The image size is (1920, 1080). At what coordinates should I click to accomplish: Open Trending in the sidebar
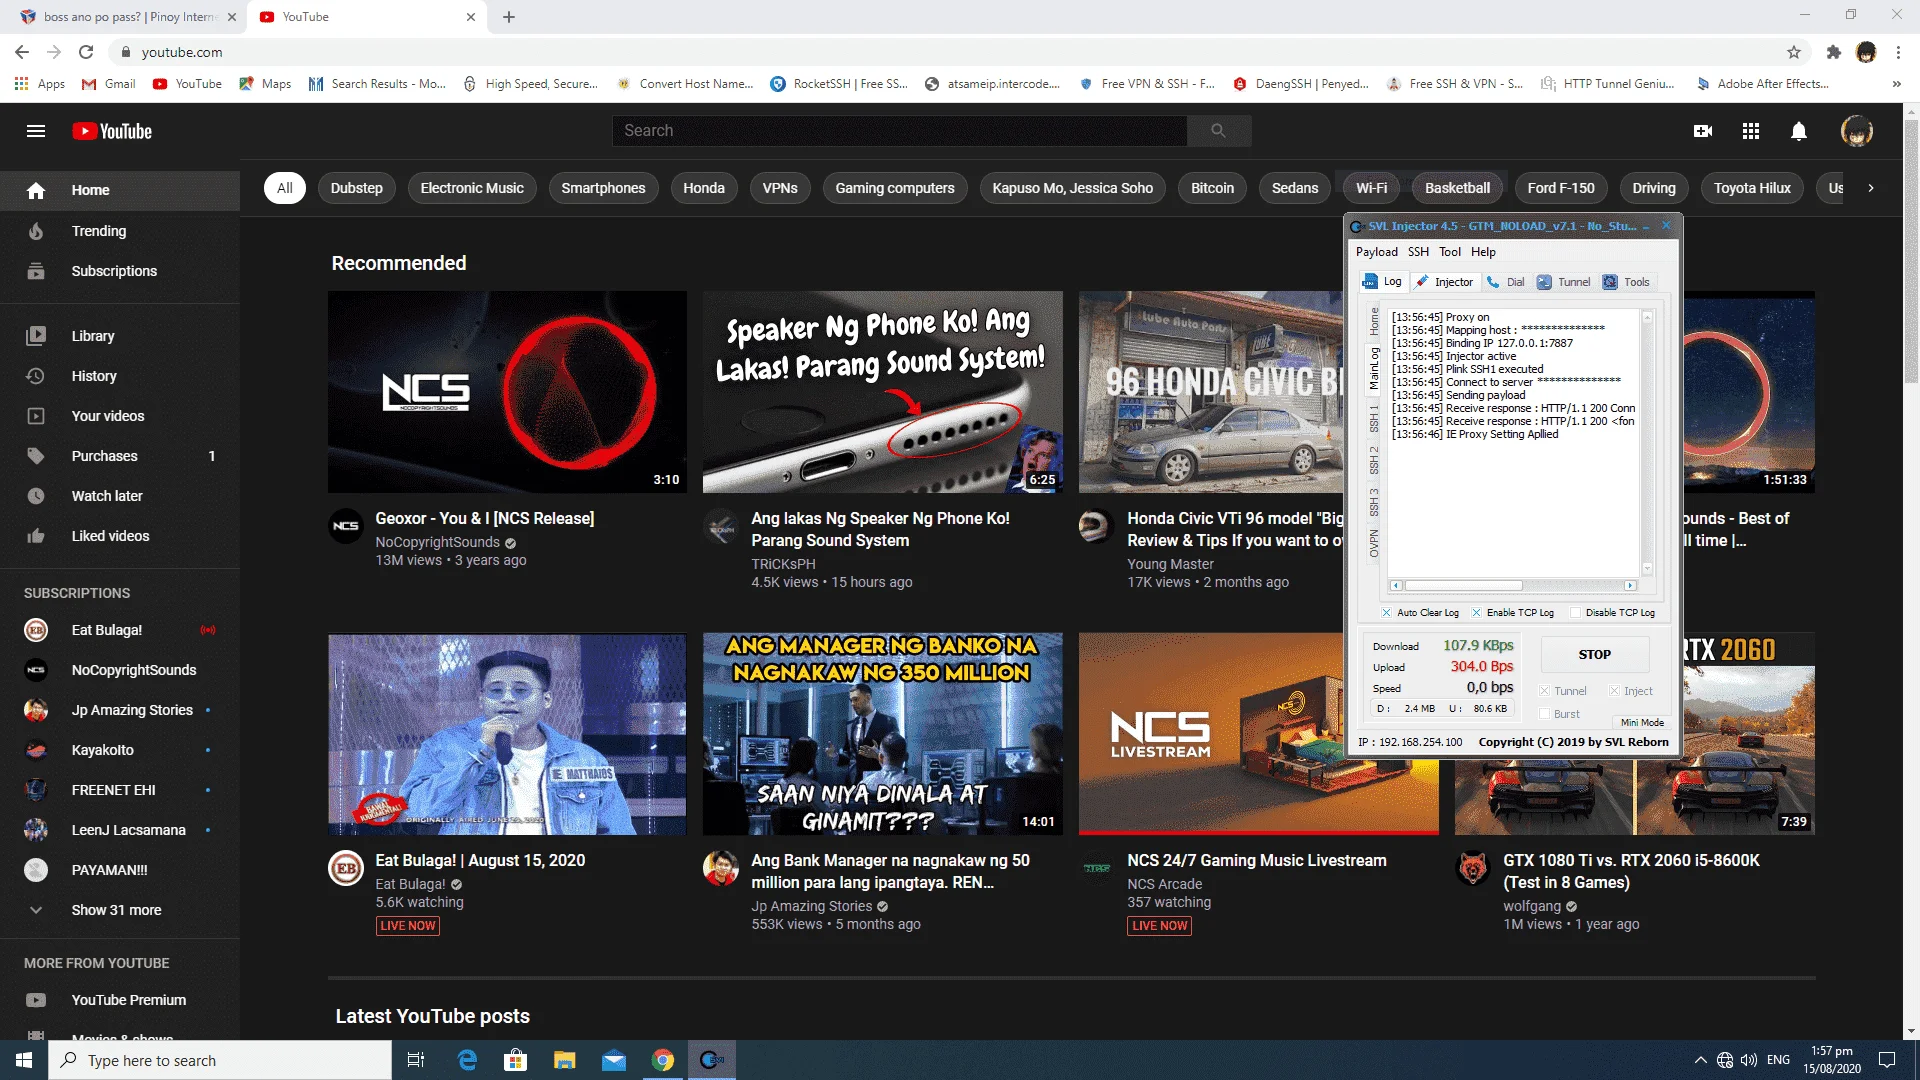120,231
